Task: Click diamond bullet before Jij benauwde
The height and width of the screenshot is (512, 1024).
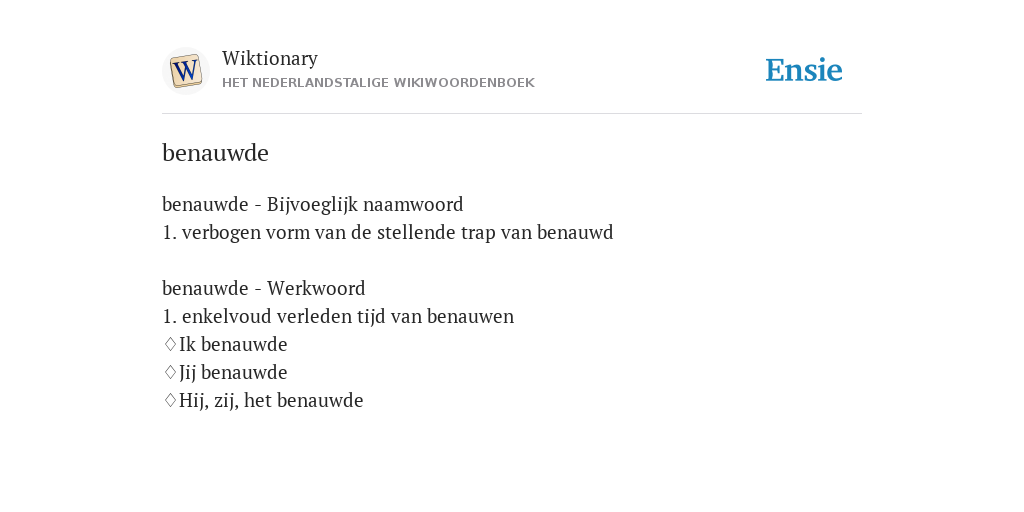Action: pyautogui.click(x=170, y=372)
